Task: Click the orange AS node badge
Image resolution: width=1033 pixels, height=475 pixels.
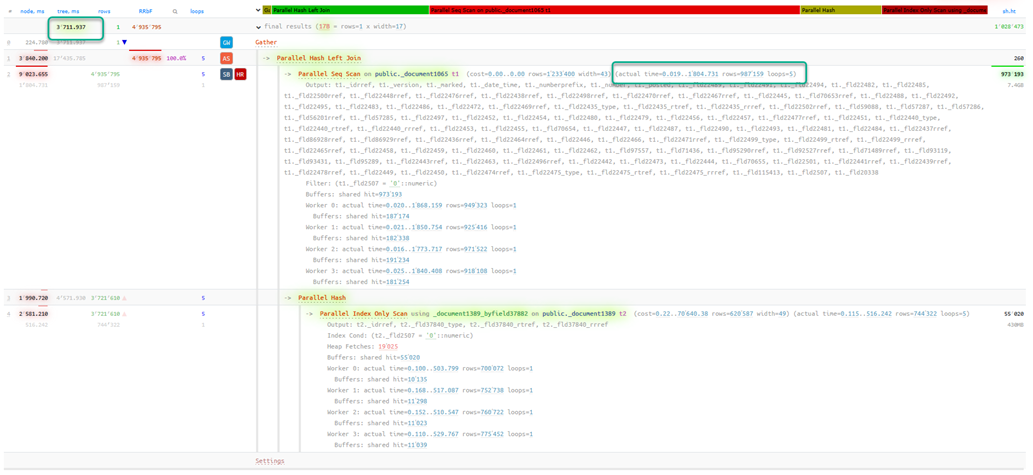Action: pos(226,59)
